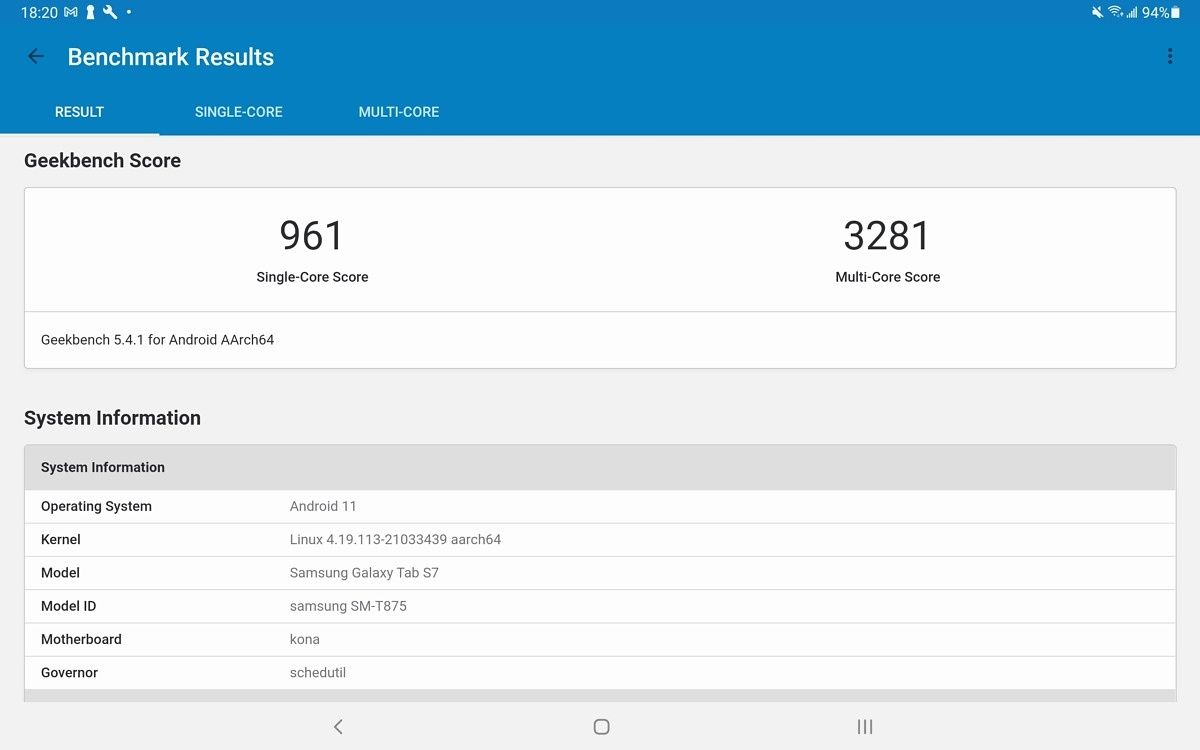The height and width of the screenshot is (750, 1200).
Task: Tap the Model row label
Action: [x=60, y=573]
